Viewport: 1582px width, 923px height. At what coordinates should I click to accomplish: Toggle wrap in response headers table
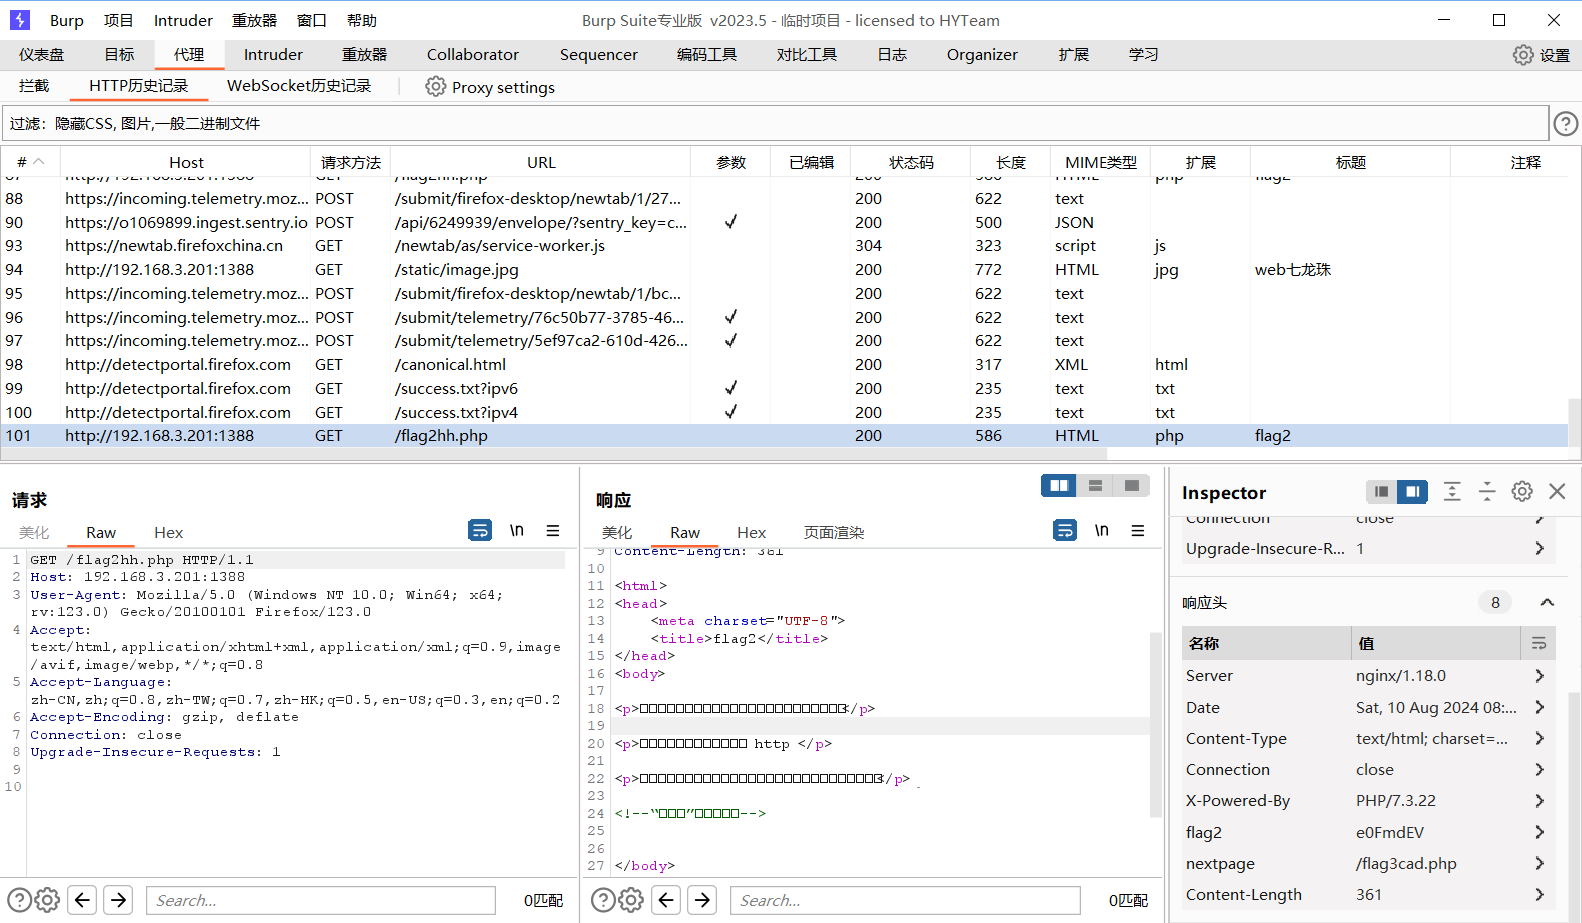click(x=1538, y=643)
